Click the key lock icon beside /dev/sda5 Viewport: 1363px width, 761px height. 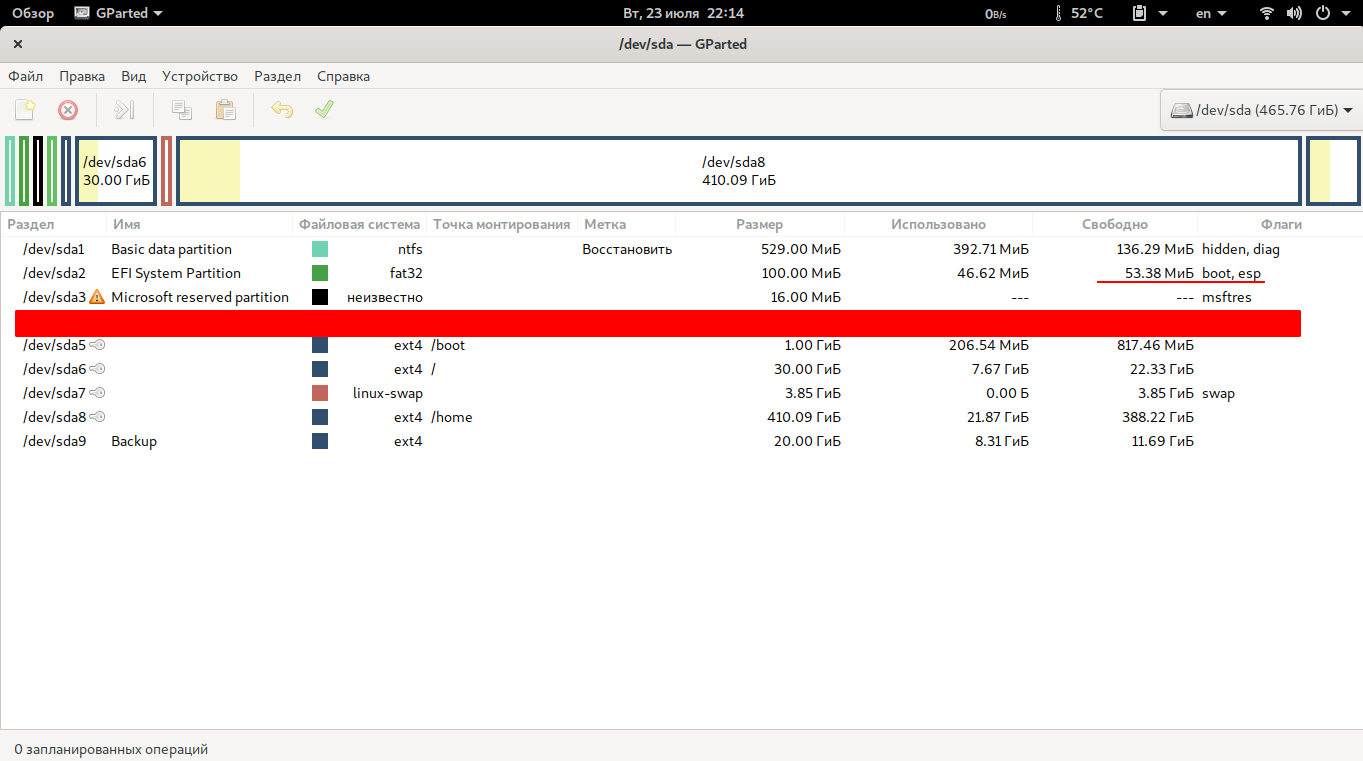[x=97, y=345]
